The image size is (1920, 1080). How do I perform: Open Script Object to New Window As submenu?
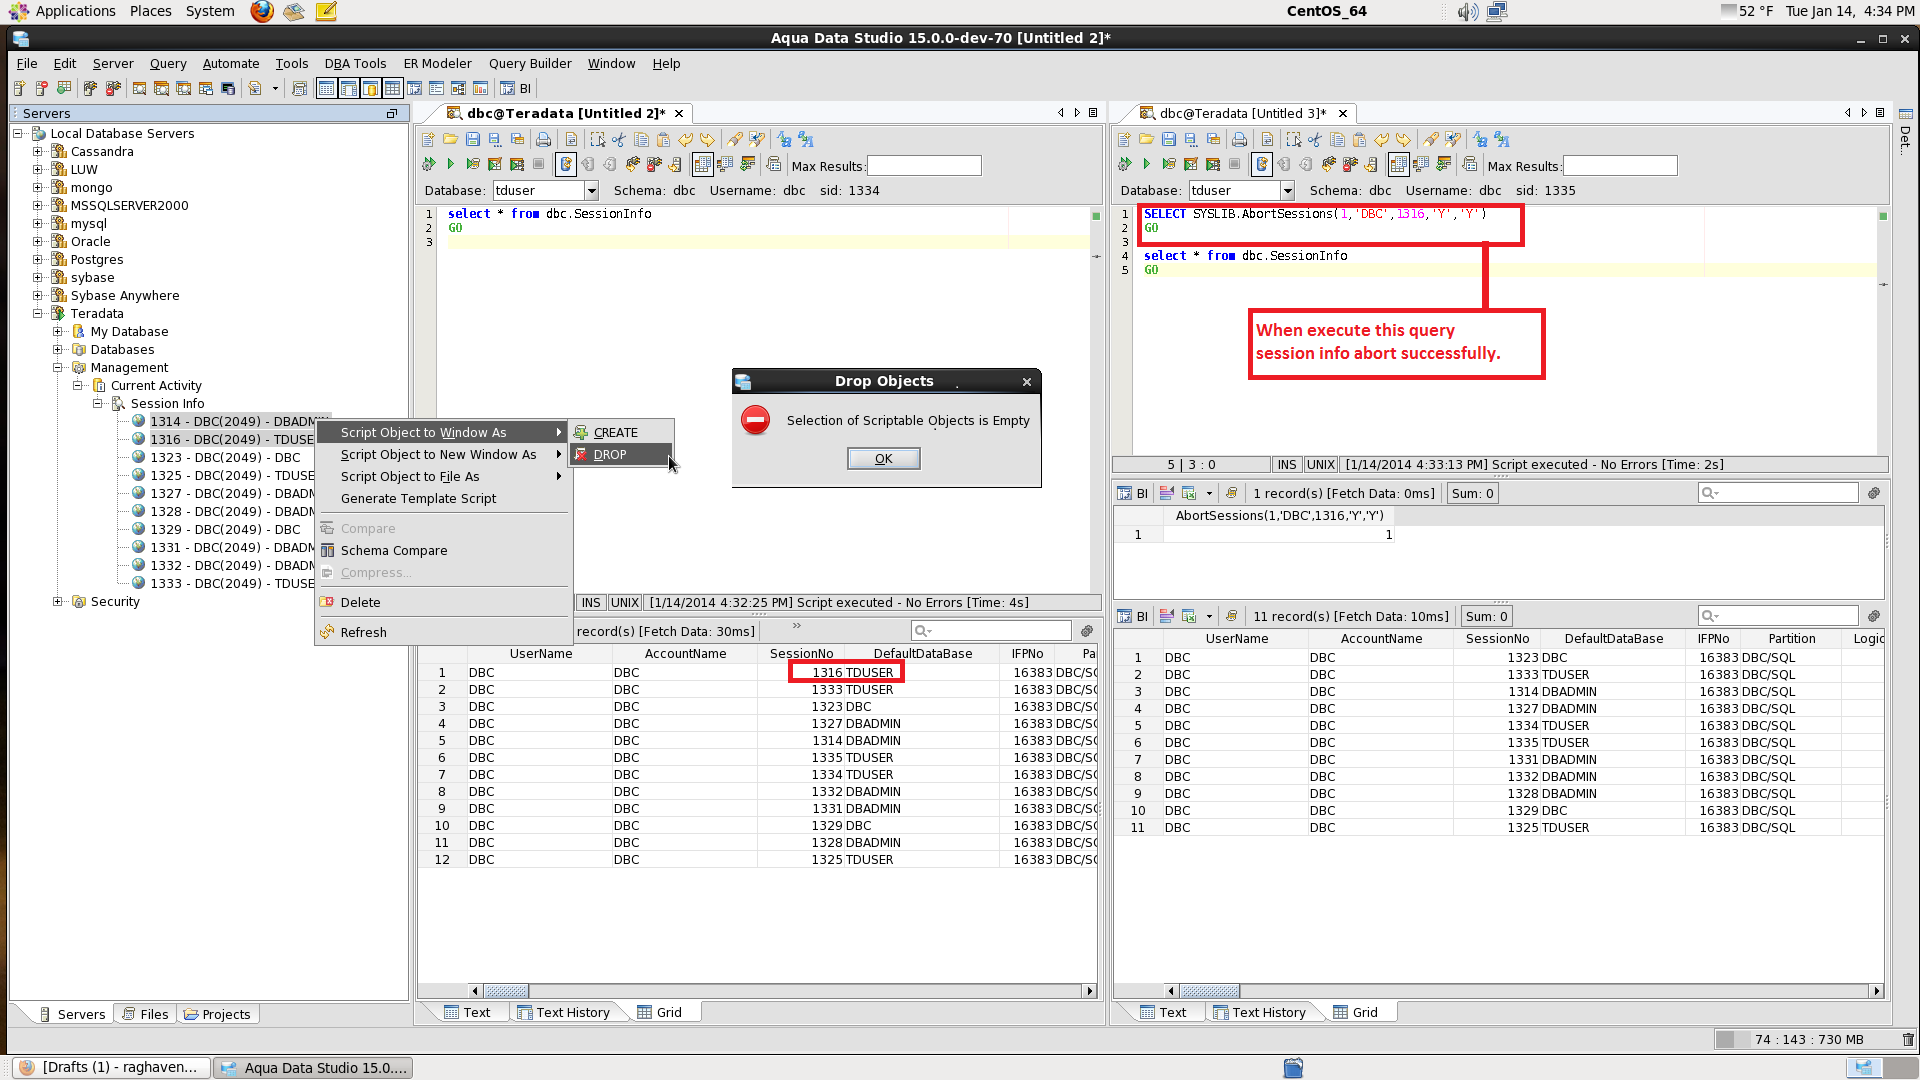[442, 455]
